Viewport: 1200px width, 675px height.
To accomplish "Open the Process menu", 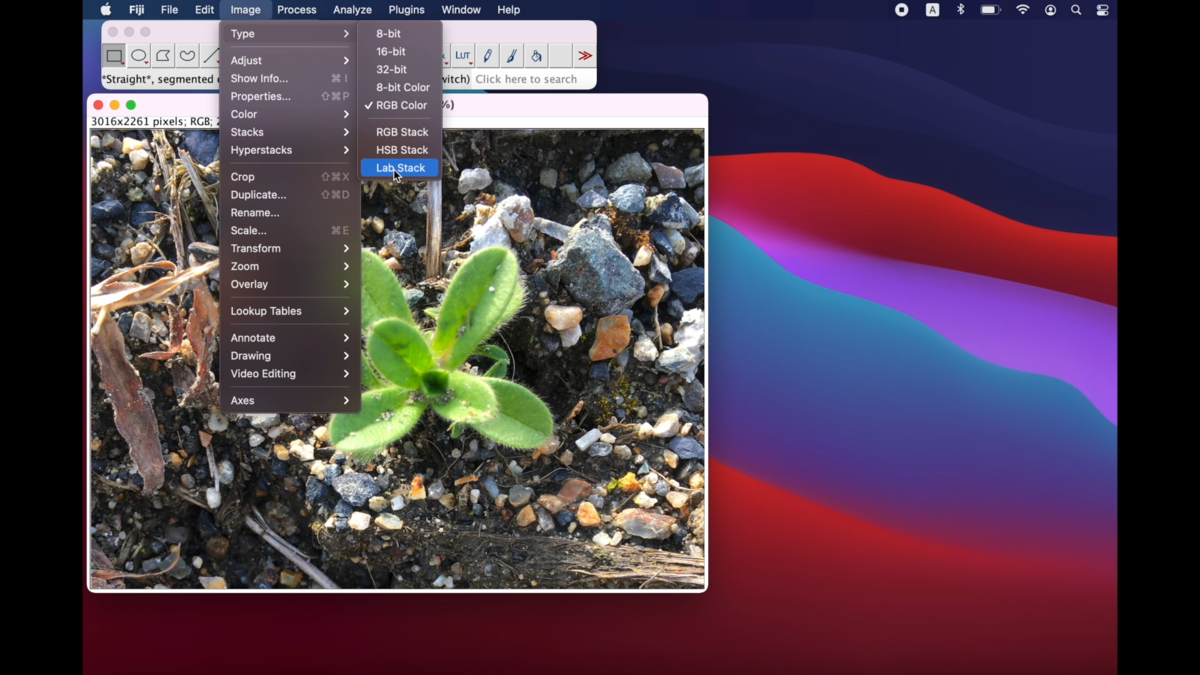I will [x=297, y=10].
